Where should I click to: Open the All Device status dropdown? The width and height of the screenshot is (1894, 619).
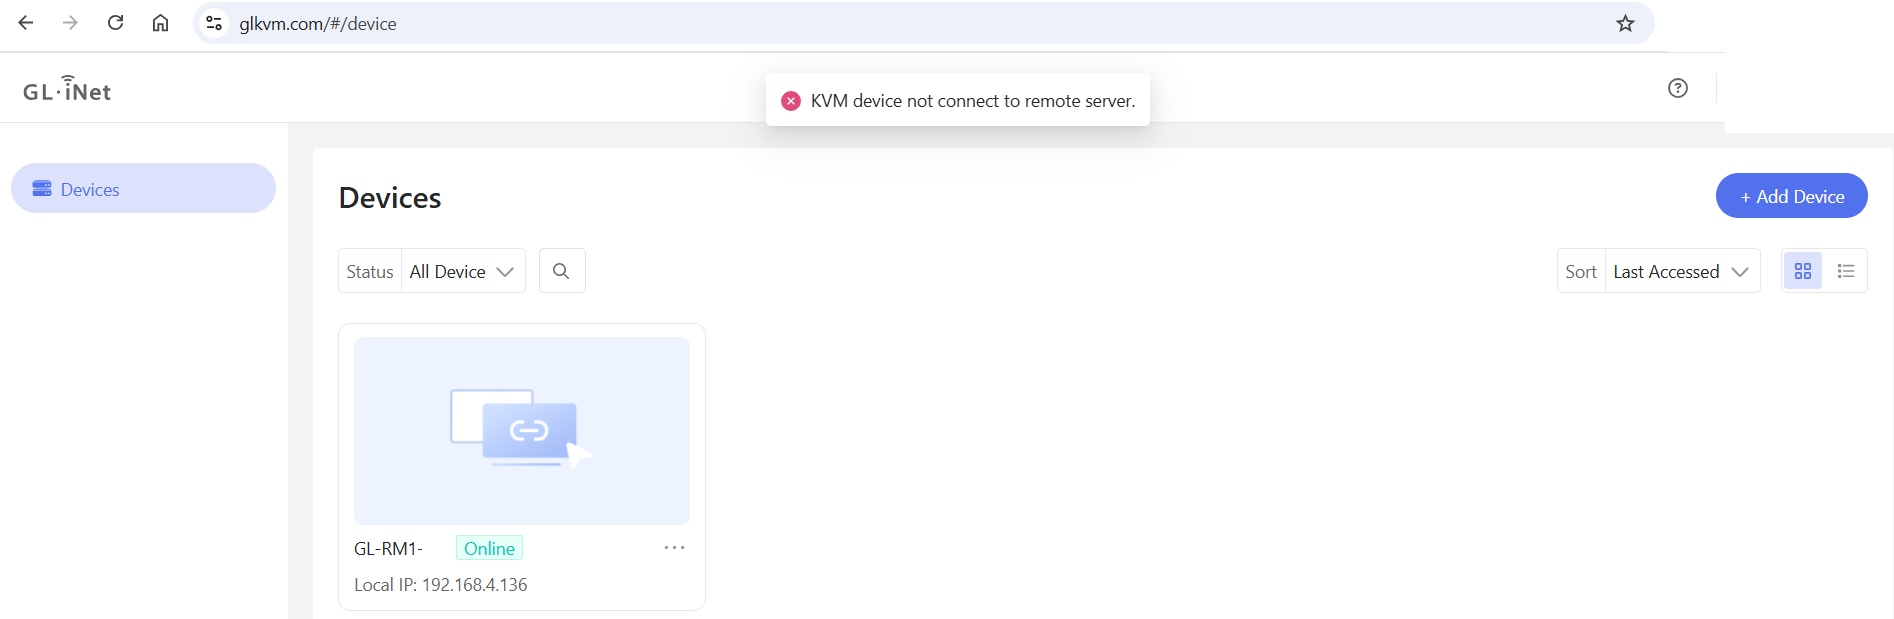(x=462, y=272)
